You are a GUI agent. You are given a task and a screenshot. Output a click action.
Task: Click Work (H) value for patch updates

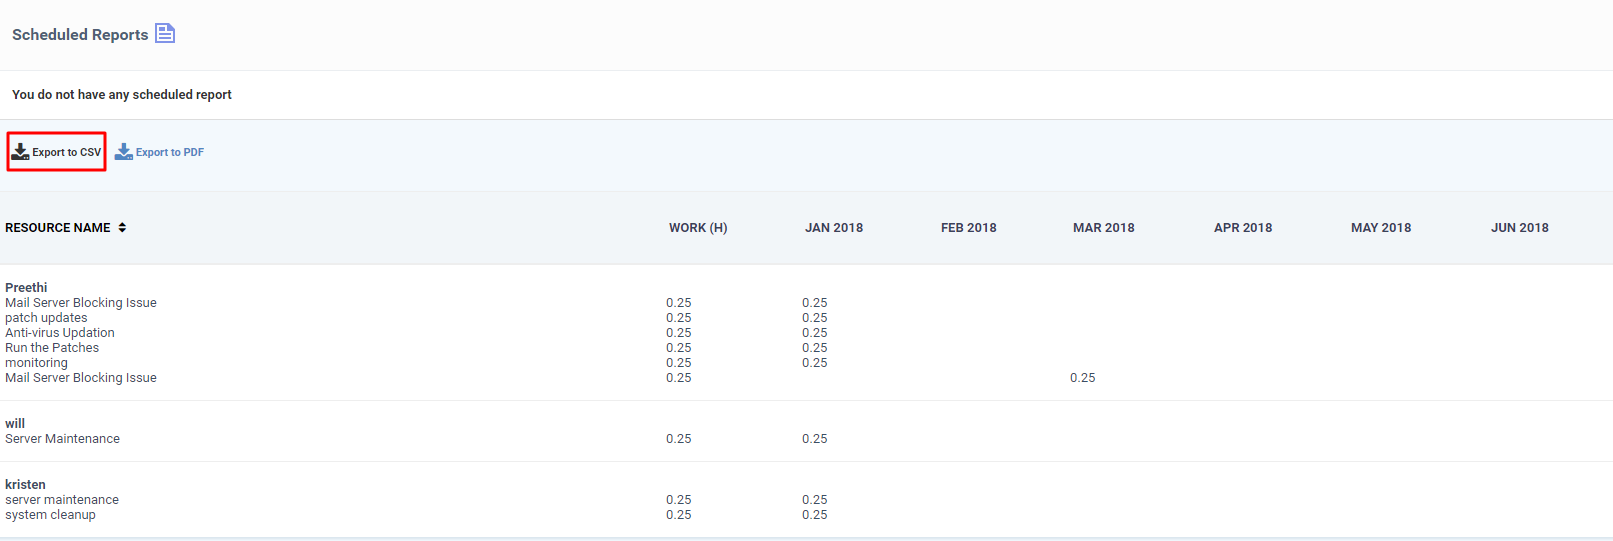pyautogui.click(x=679, y=317)
